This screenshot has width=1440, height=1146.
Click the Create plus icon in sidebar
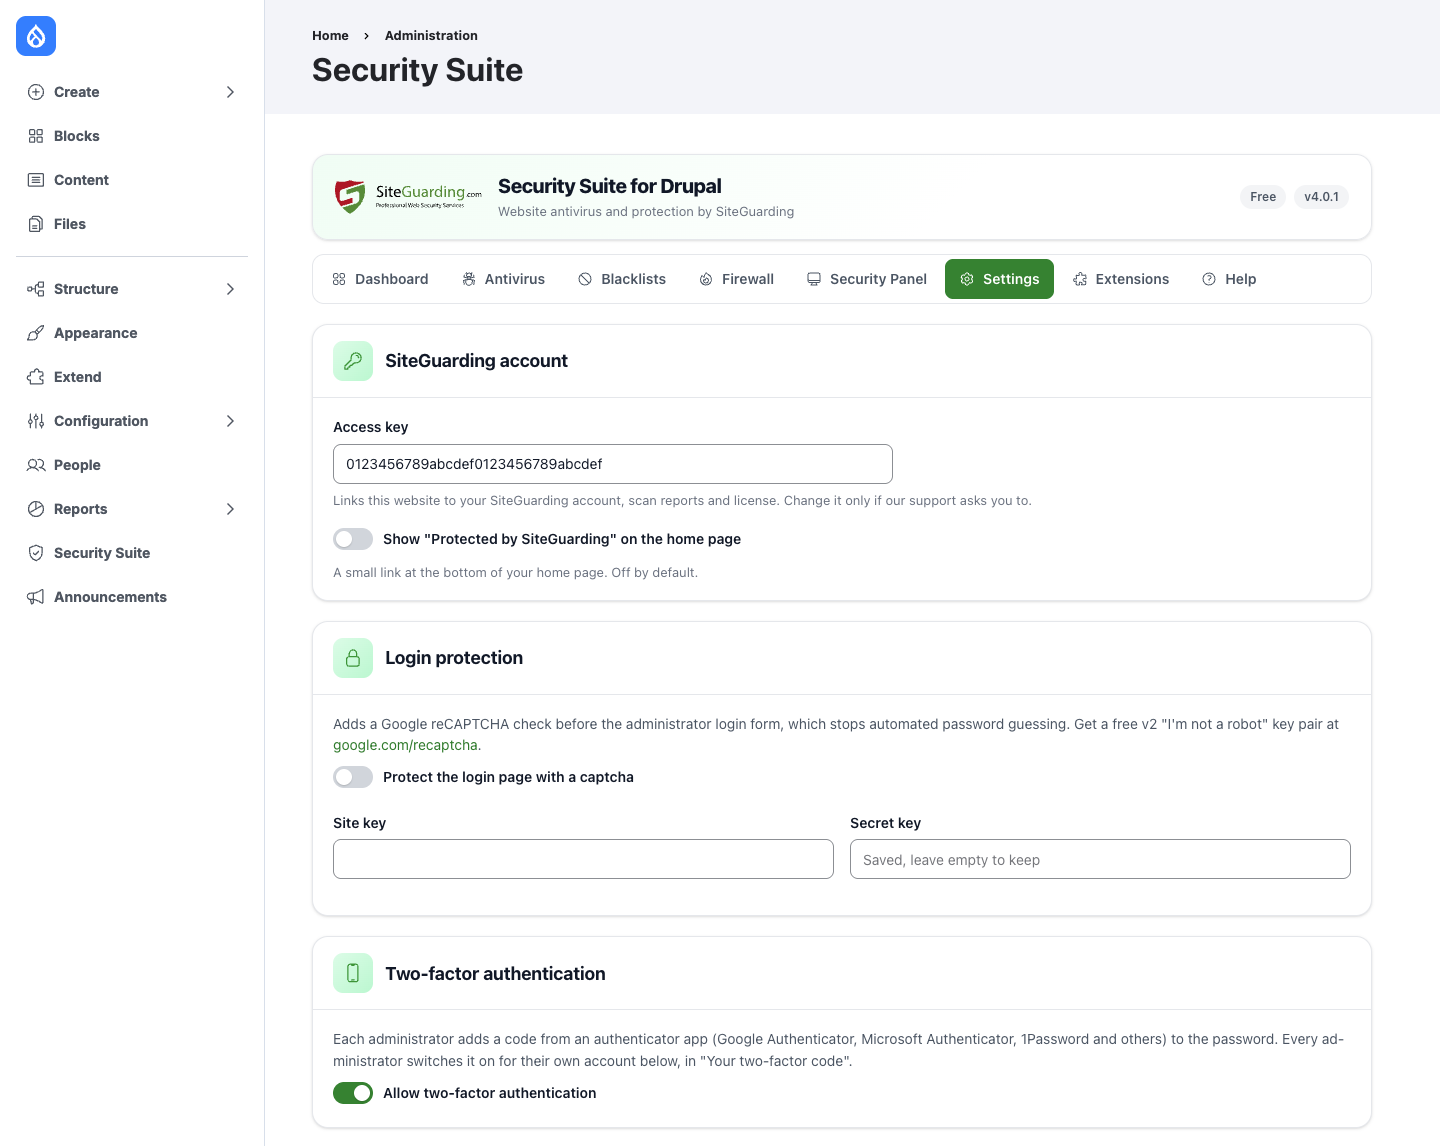(36, 92)
